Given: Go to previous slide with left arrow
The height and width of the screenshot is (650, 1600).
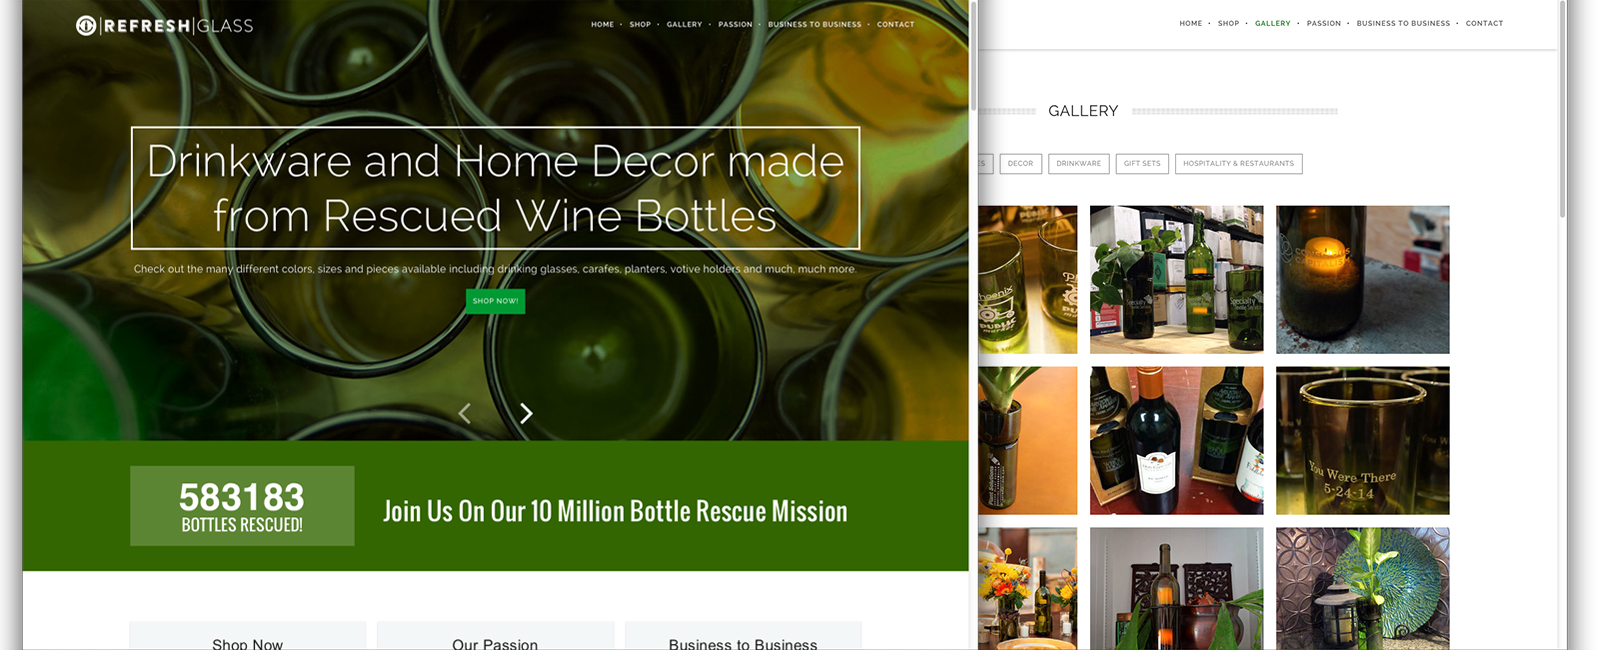Looking at the screenshot, I should tap(464, 413).
